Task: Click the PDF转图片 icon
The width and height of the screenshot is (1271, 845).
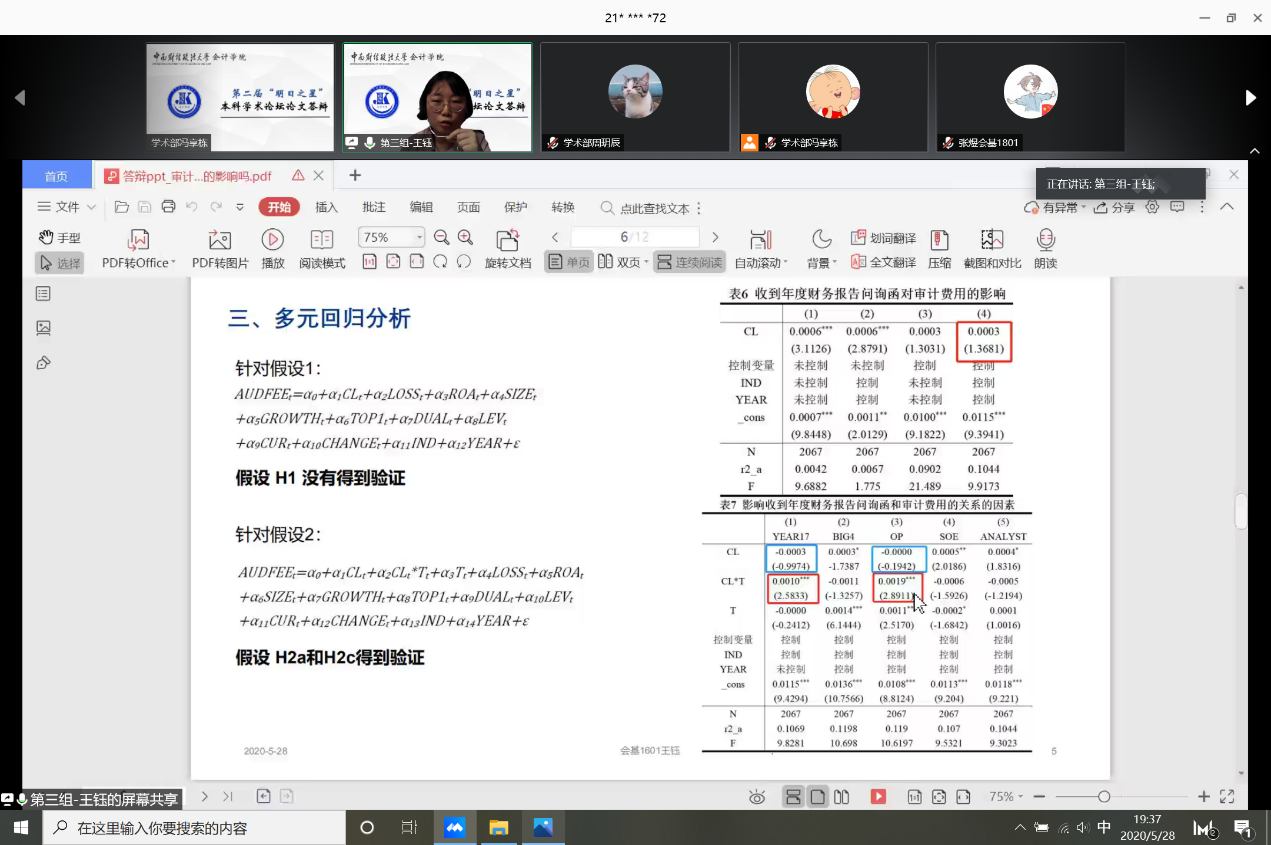Action: coord(220,240)
